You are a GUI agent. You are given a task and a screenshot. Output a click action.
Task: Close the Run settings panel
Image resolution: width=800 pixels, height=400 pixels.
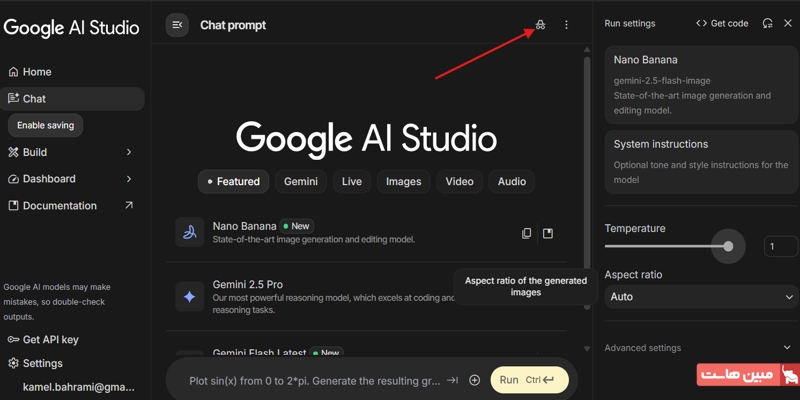coord(787,23)
